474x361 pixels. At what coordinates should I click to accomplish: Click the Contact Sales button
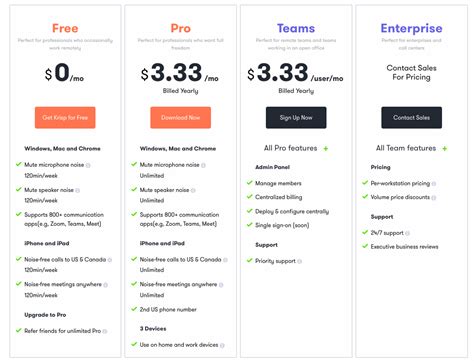411,117
